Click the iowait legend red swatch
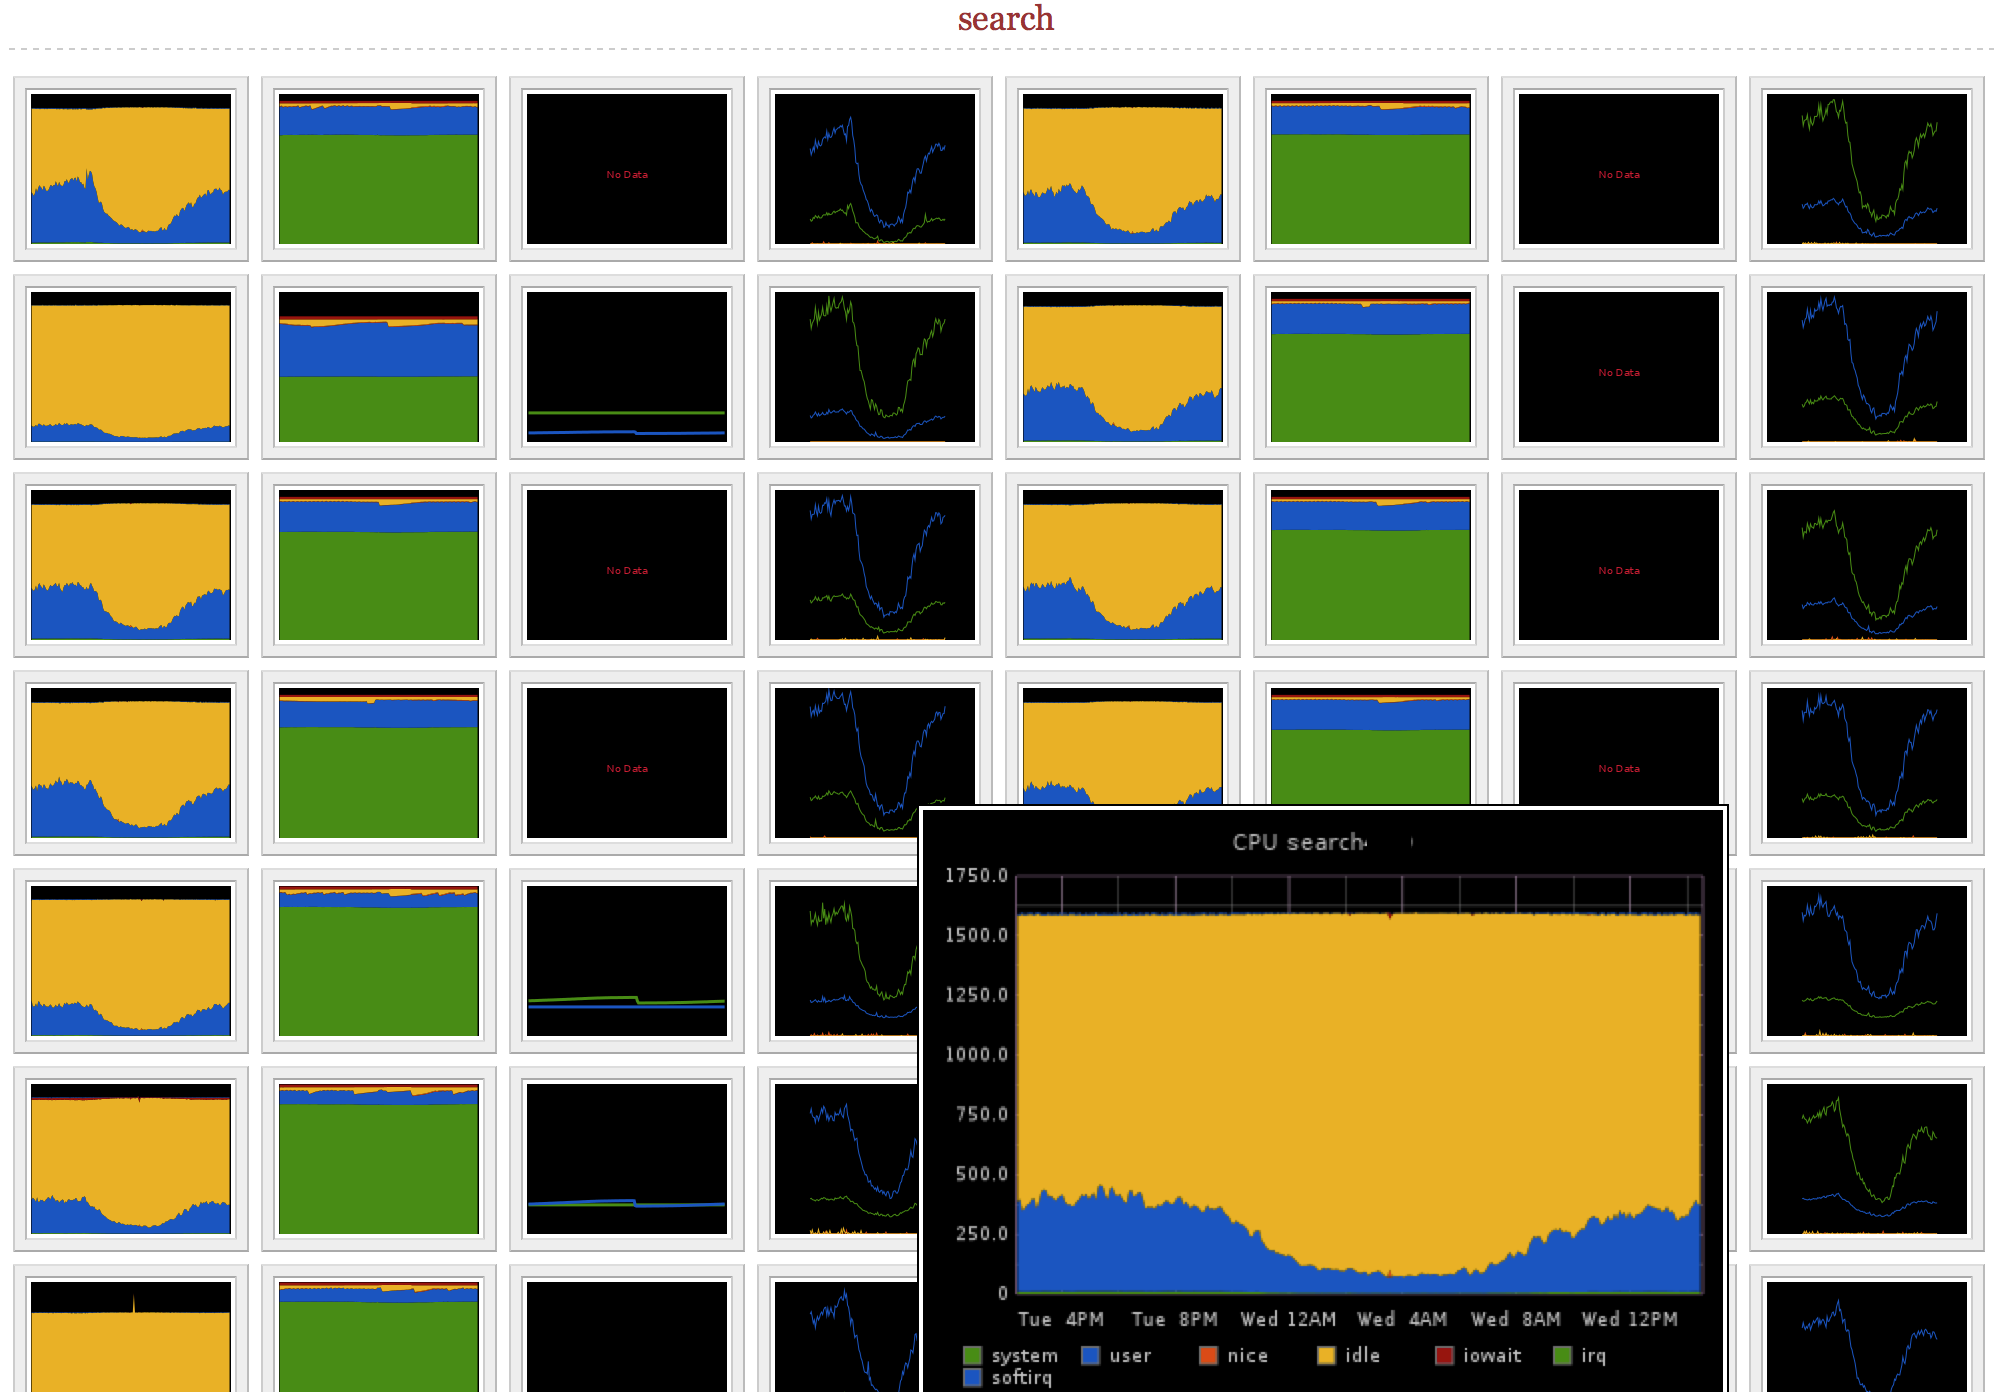 pos(1444,1355)
